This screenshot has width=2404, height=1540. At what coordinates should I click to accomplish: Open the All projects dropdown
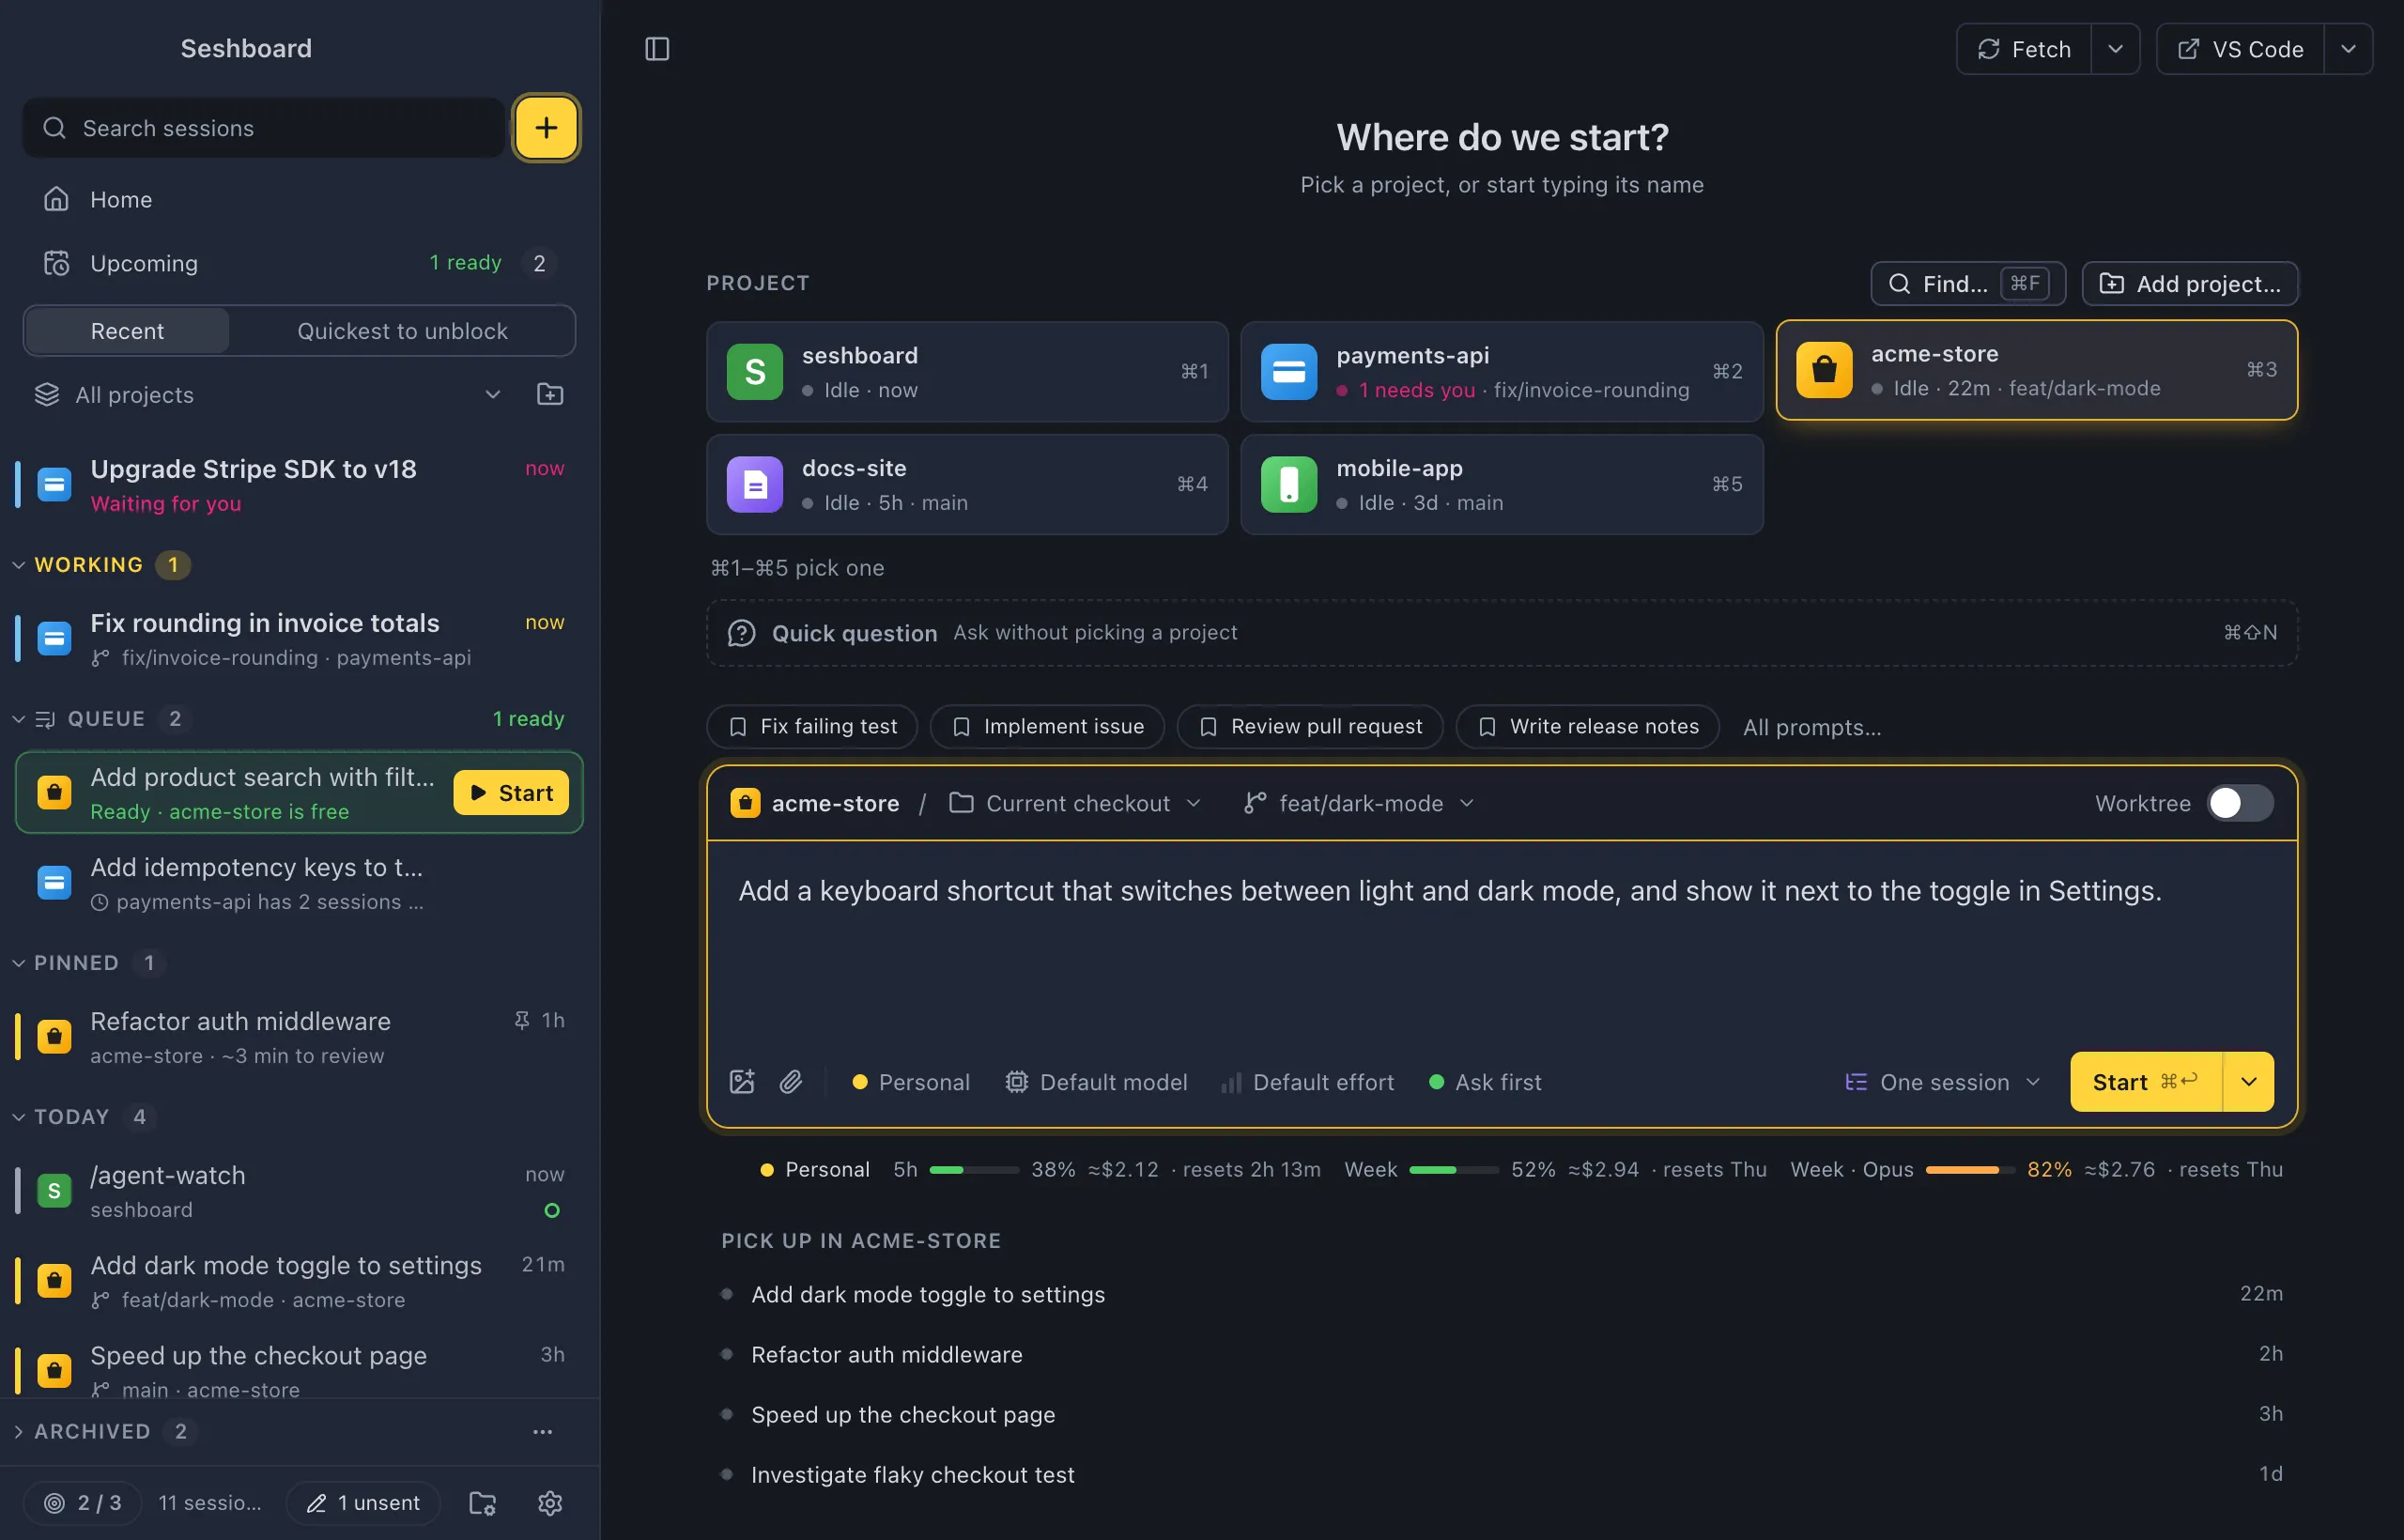268,394
